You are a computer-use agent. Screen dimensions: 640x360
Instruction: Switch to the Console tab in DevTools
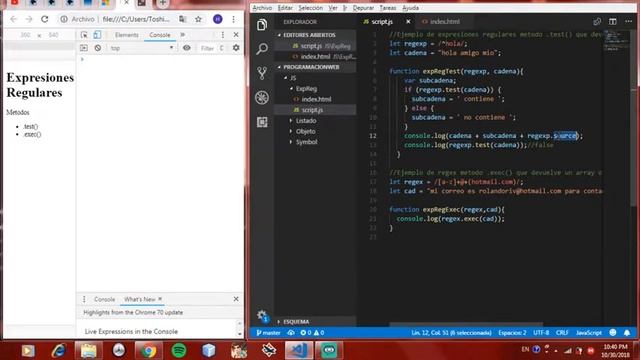(x=160, y=35)
